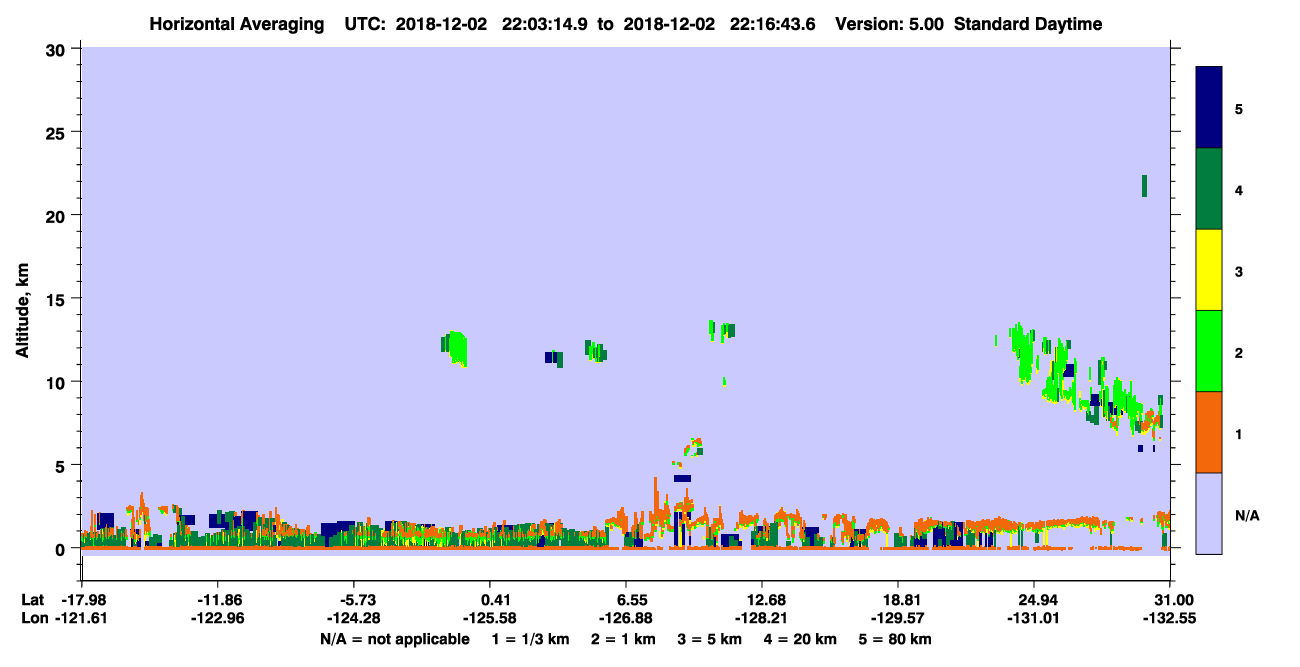Click the longitude value -126.88
This screenshot has width=1300, height=667.
coord(626,618)
